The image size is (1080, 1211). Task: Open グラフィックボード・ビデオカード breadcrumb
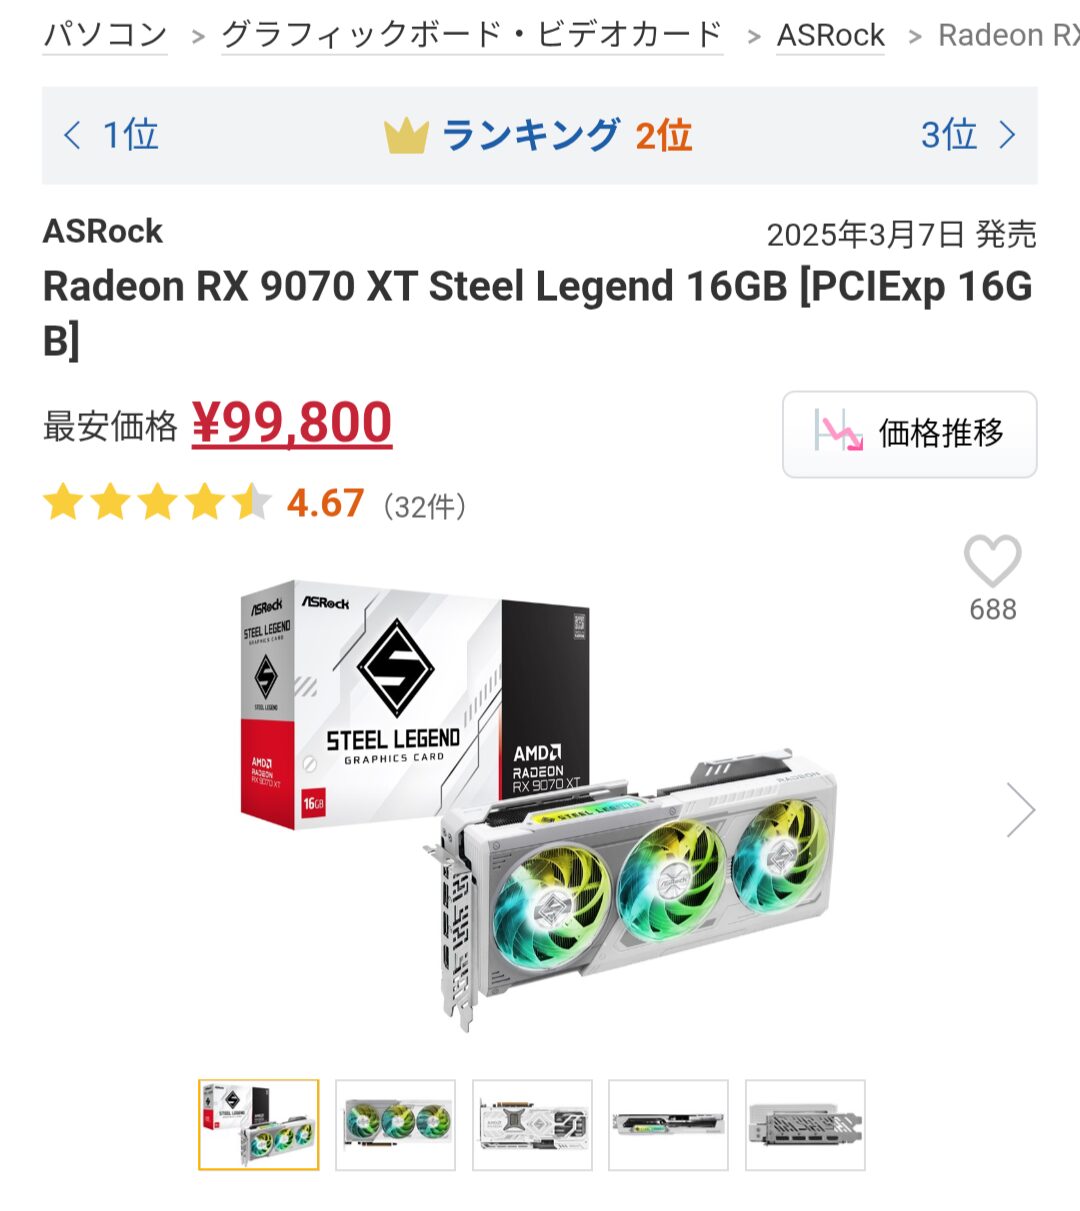pyautogui.click(x=472, y=35)
